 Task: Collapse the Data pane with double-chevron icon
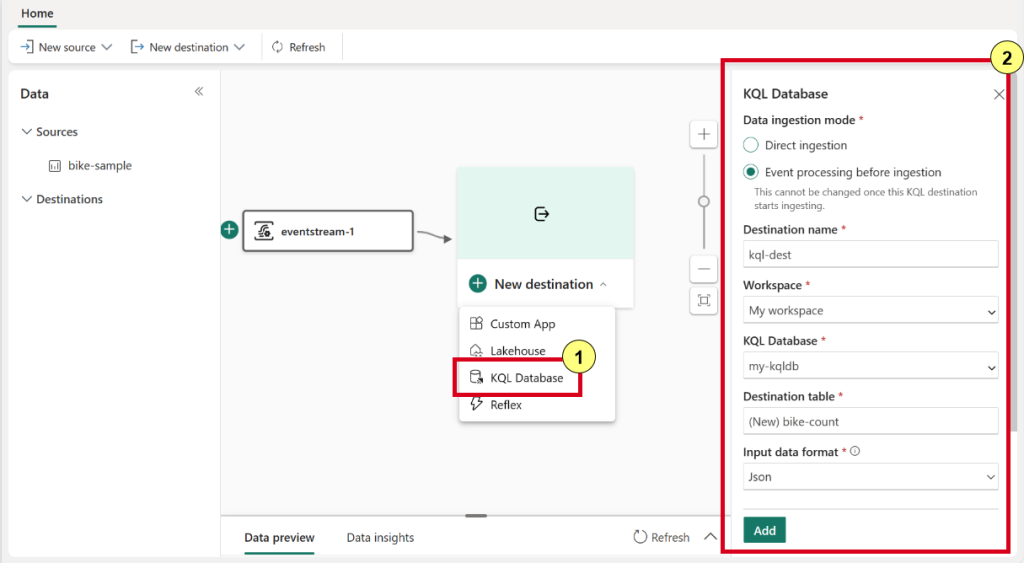point(199,91)
